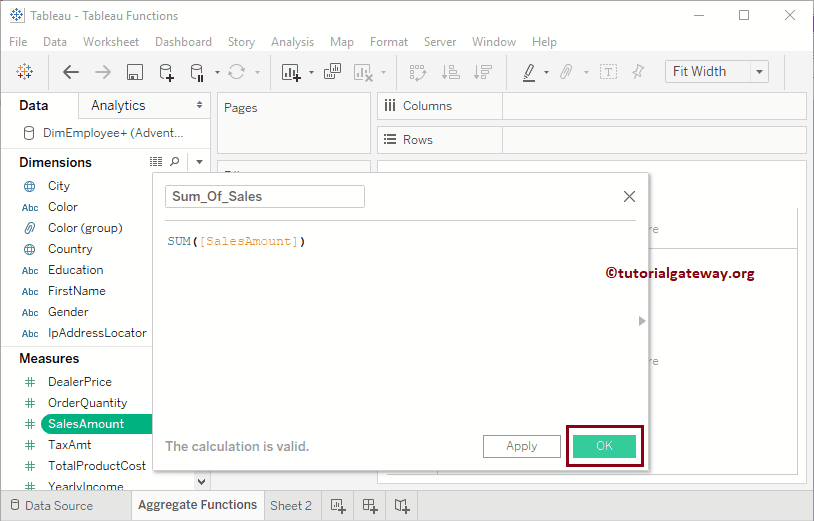
Task: Open the Dimensions pane dropdown arrow
Action: click(x=199, y=162)
